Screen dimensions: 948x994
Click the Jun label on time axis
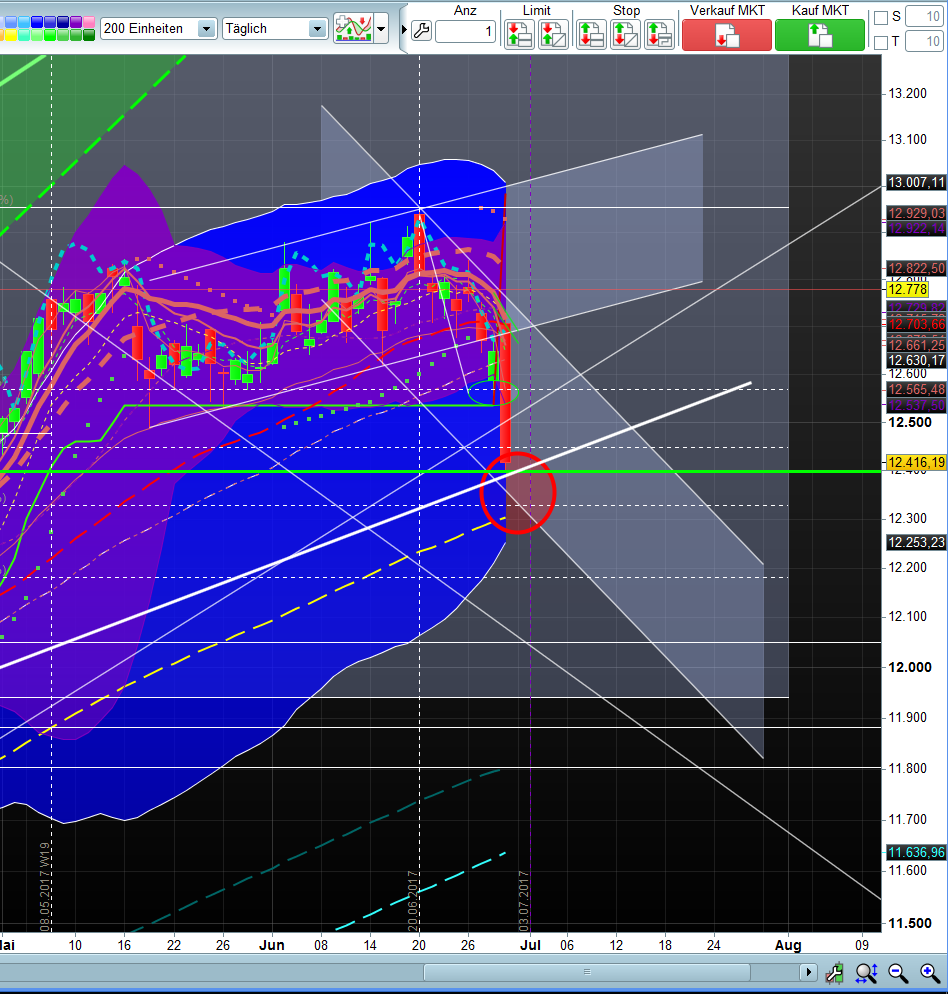pos(271,945)
